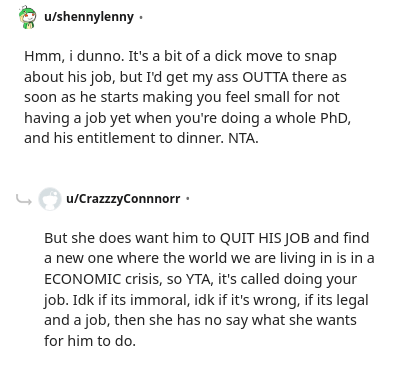Open the u/shennylenny profile link

pos(89,17)
